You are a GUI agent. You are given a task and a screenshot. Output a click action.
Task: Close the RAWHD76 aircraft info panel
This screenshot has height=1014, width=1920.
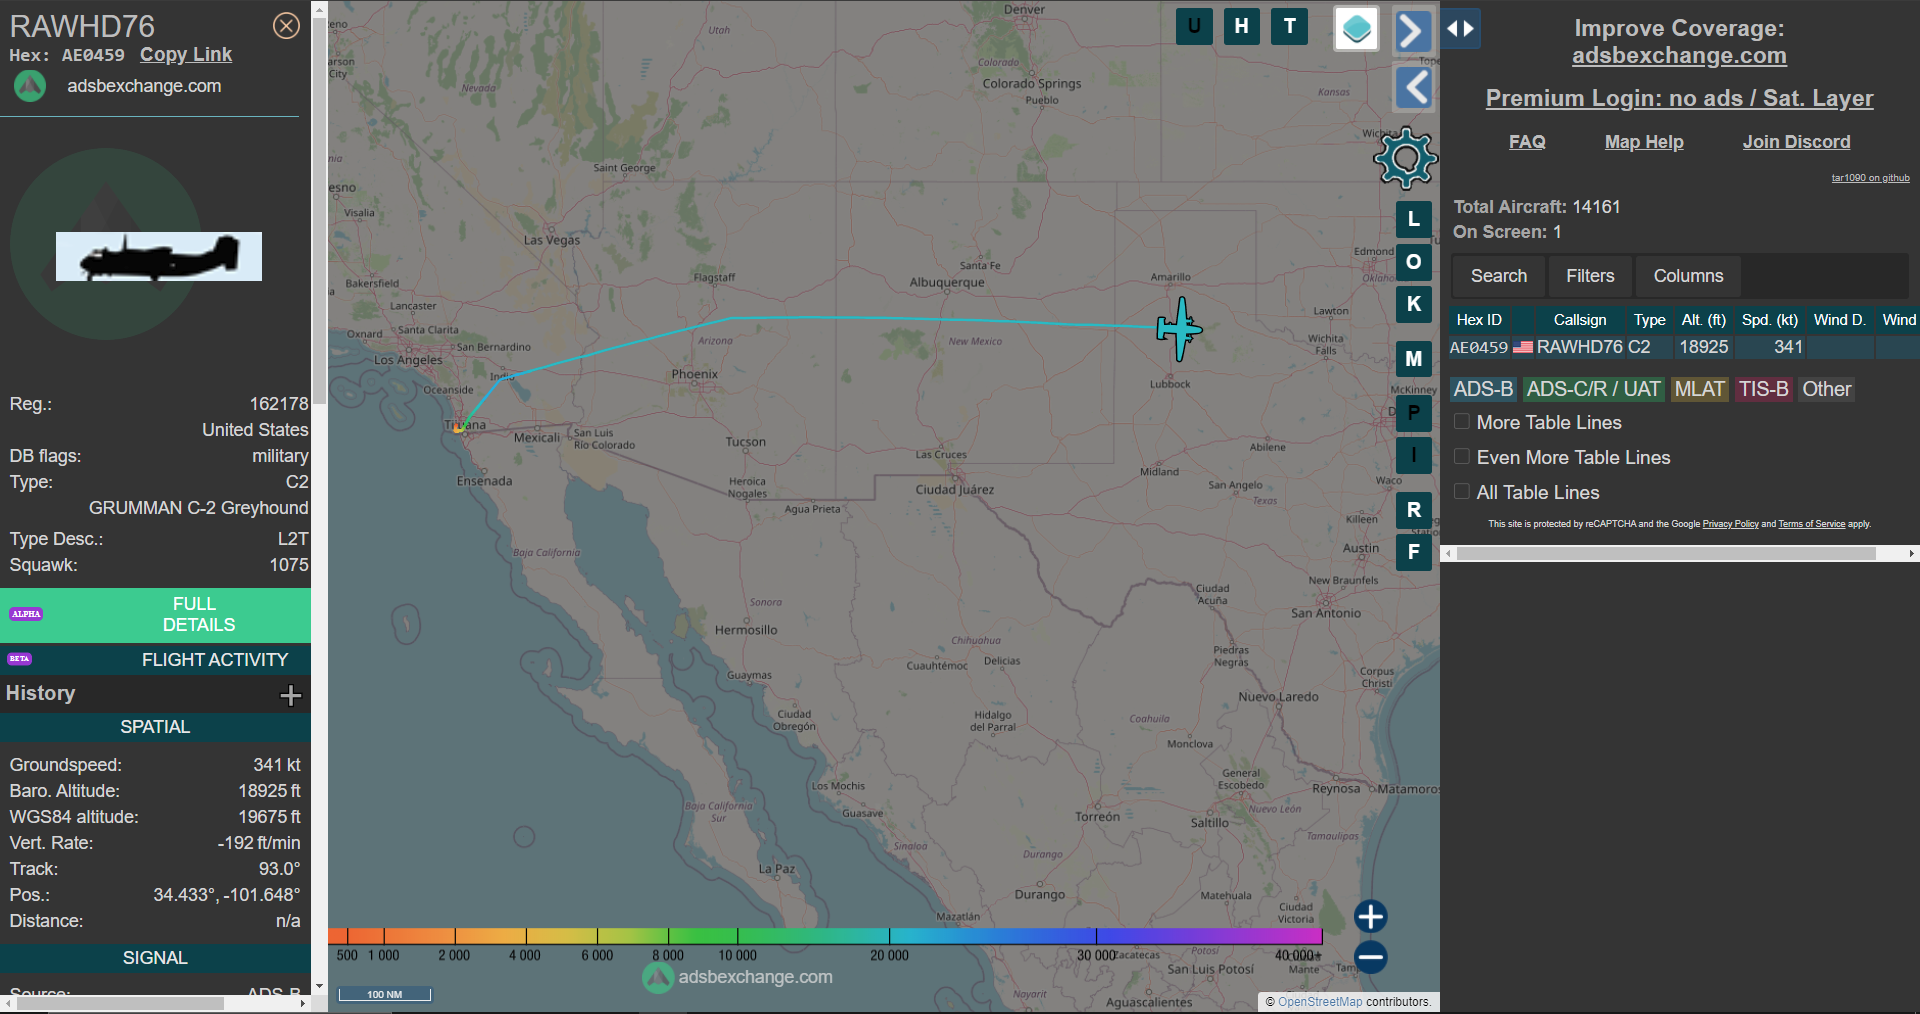click(286, 26)
